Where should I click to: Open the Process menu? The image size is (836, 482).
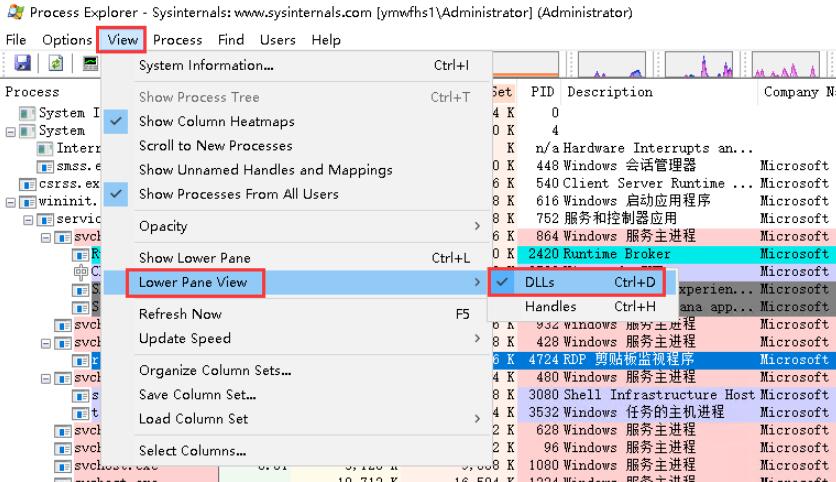tap(178, 40)
